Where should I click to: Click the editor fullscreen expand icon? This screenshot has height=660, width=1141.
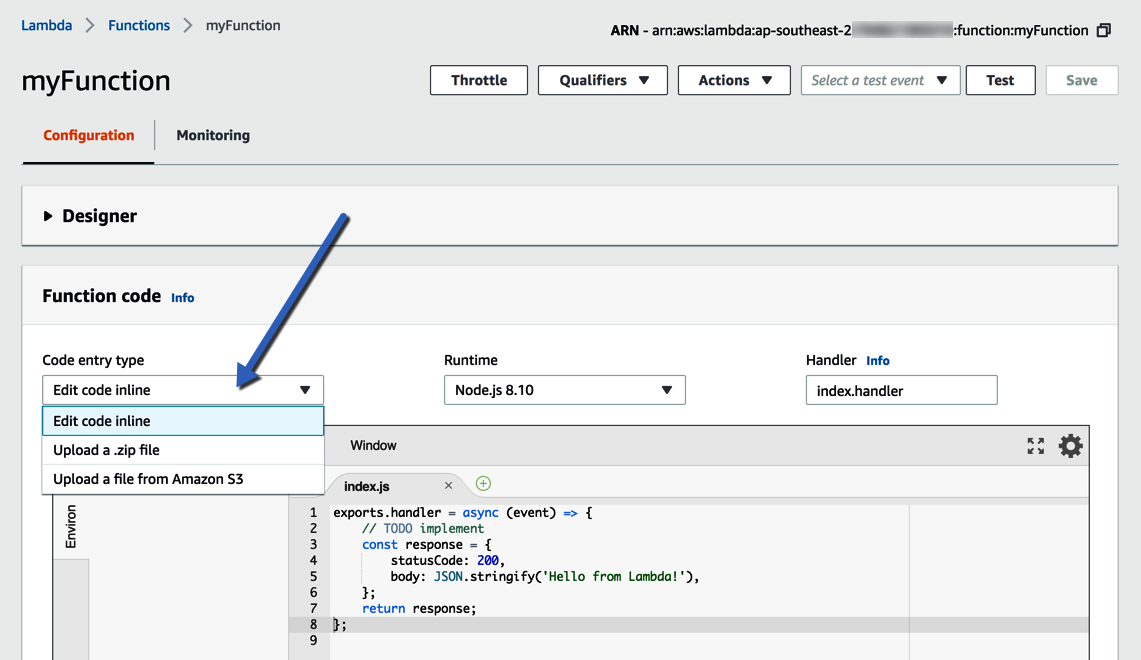click(x=1036, y=446)
